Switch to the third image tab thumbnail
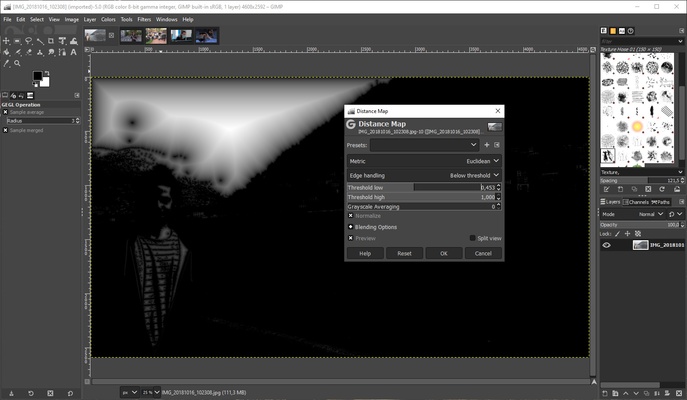This screenshot has height=400, width=687. (156, 35)
